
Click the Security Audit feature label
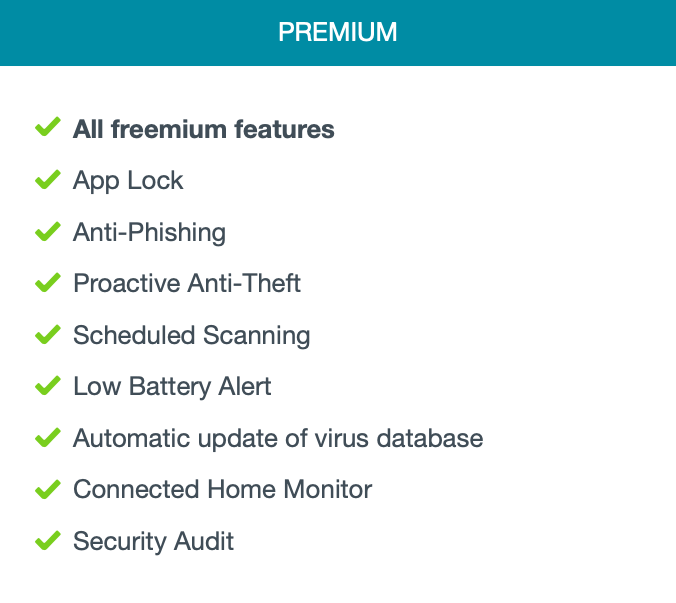153,542
